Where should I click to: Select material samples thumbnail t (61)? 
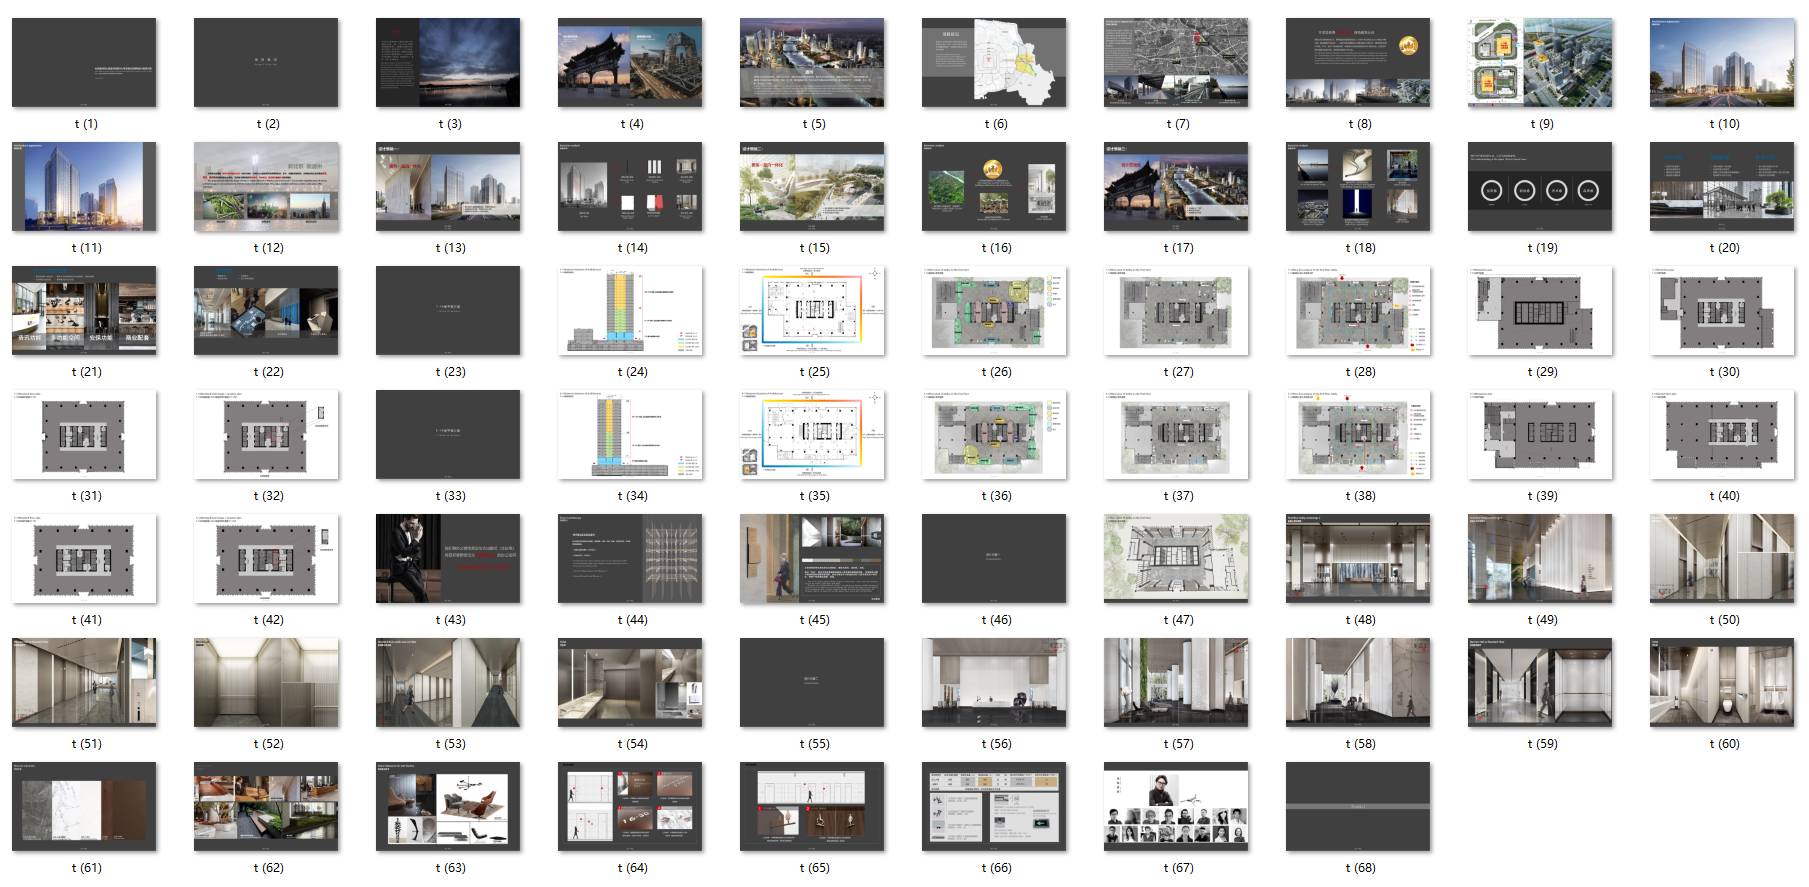click(x=84, y=806)
